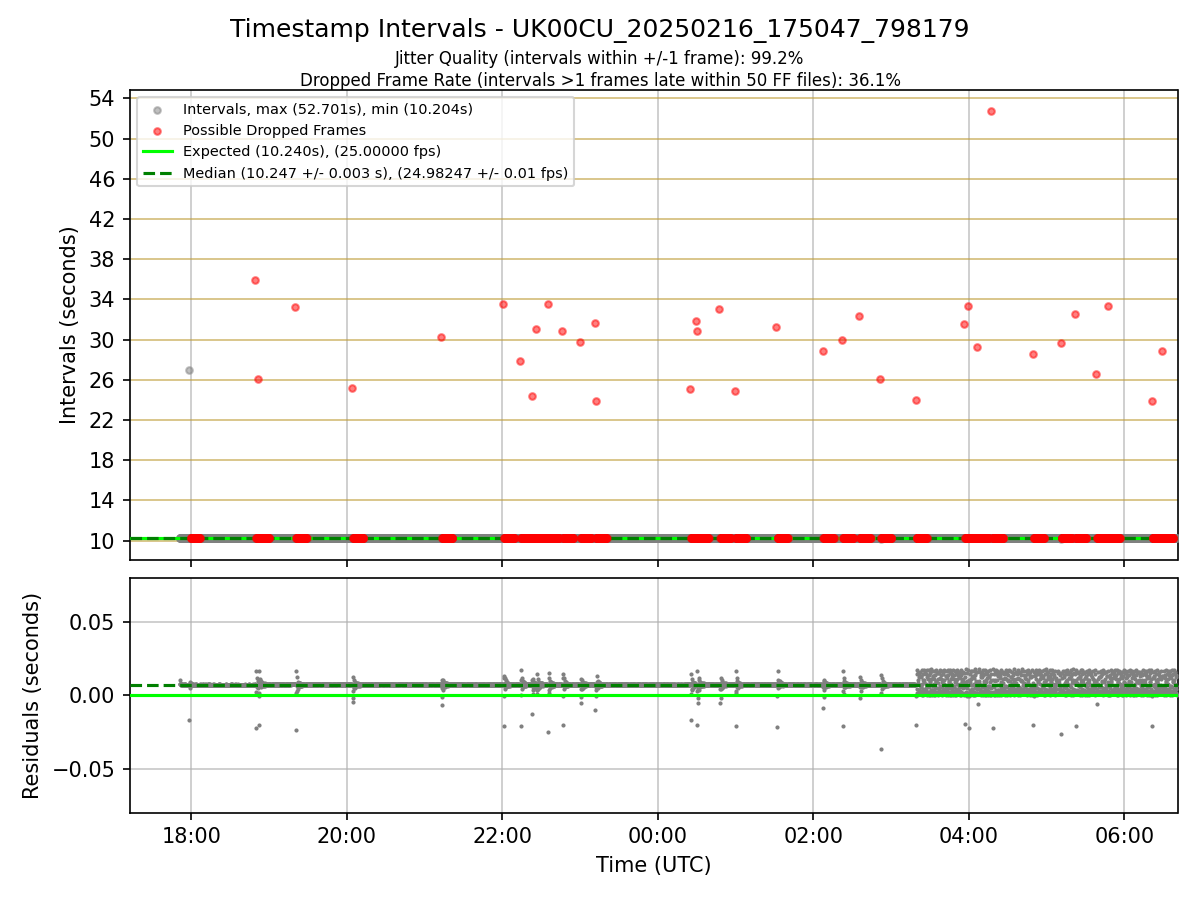Click the '06:00' x-axis tick label
Image resolution: width=1200 pixels, height=900 pixels.
(1124, 834)
